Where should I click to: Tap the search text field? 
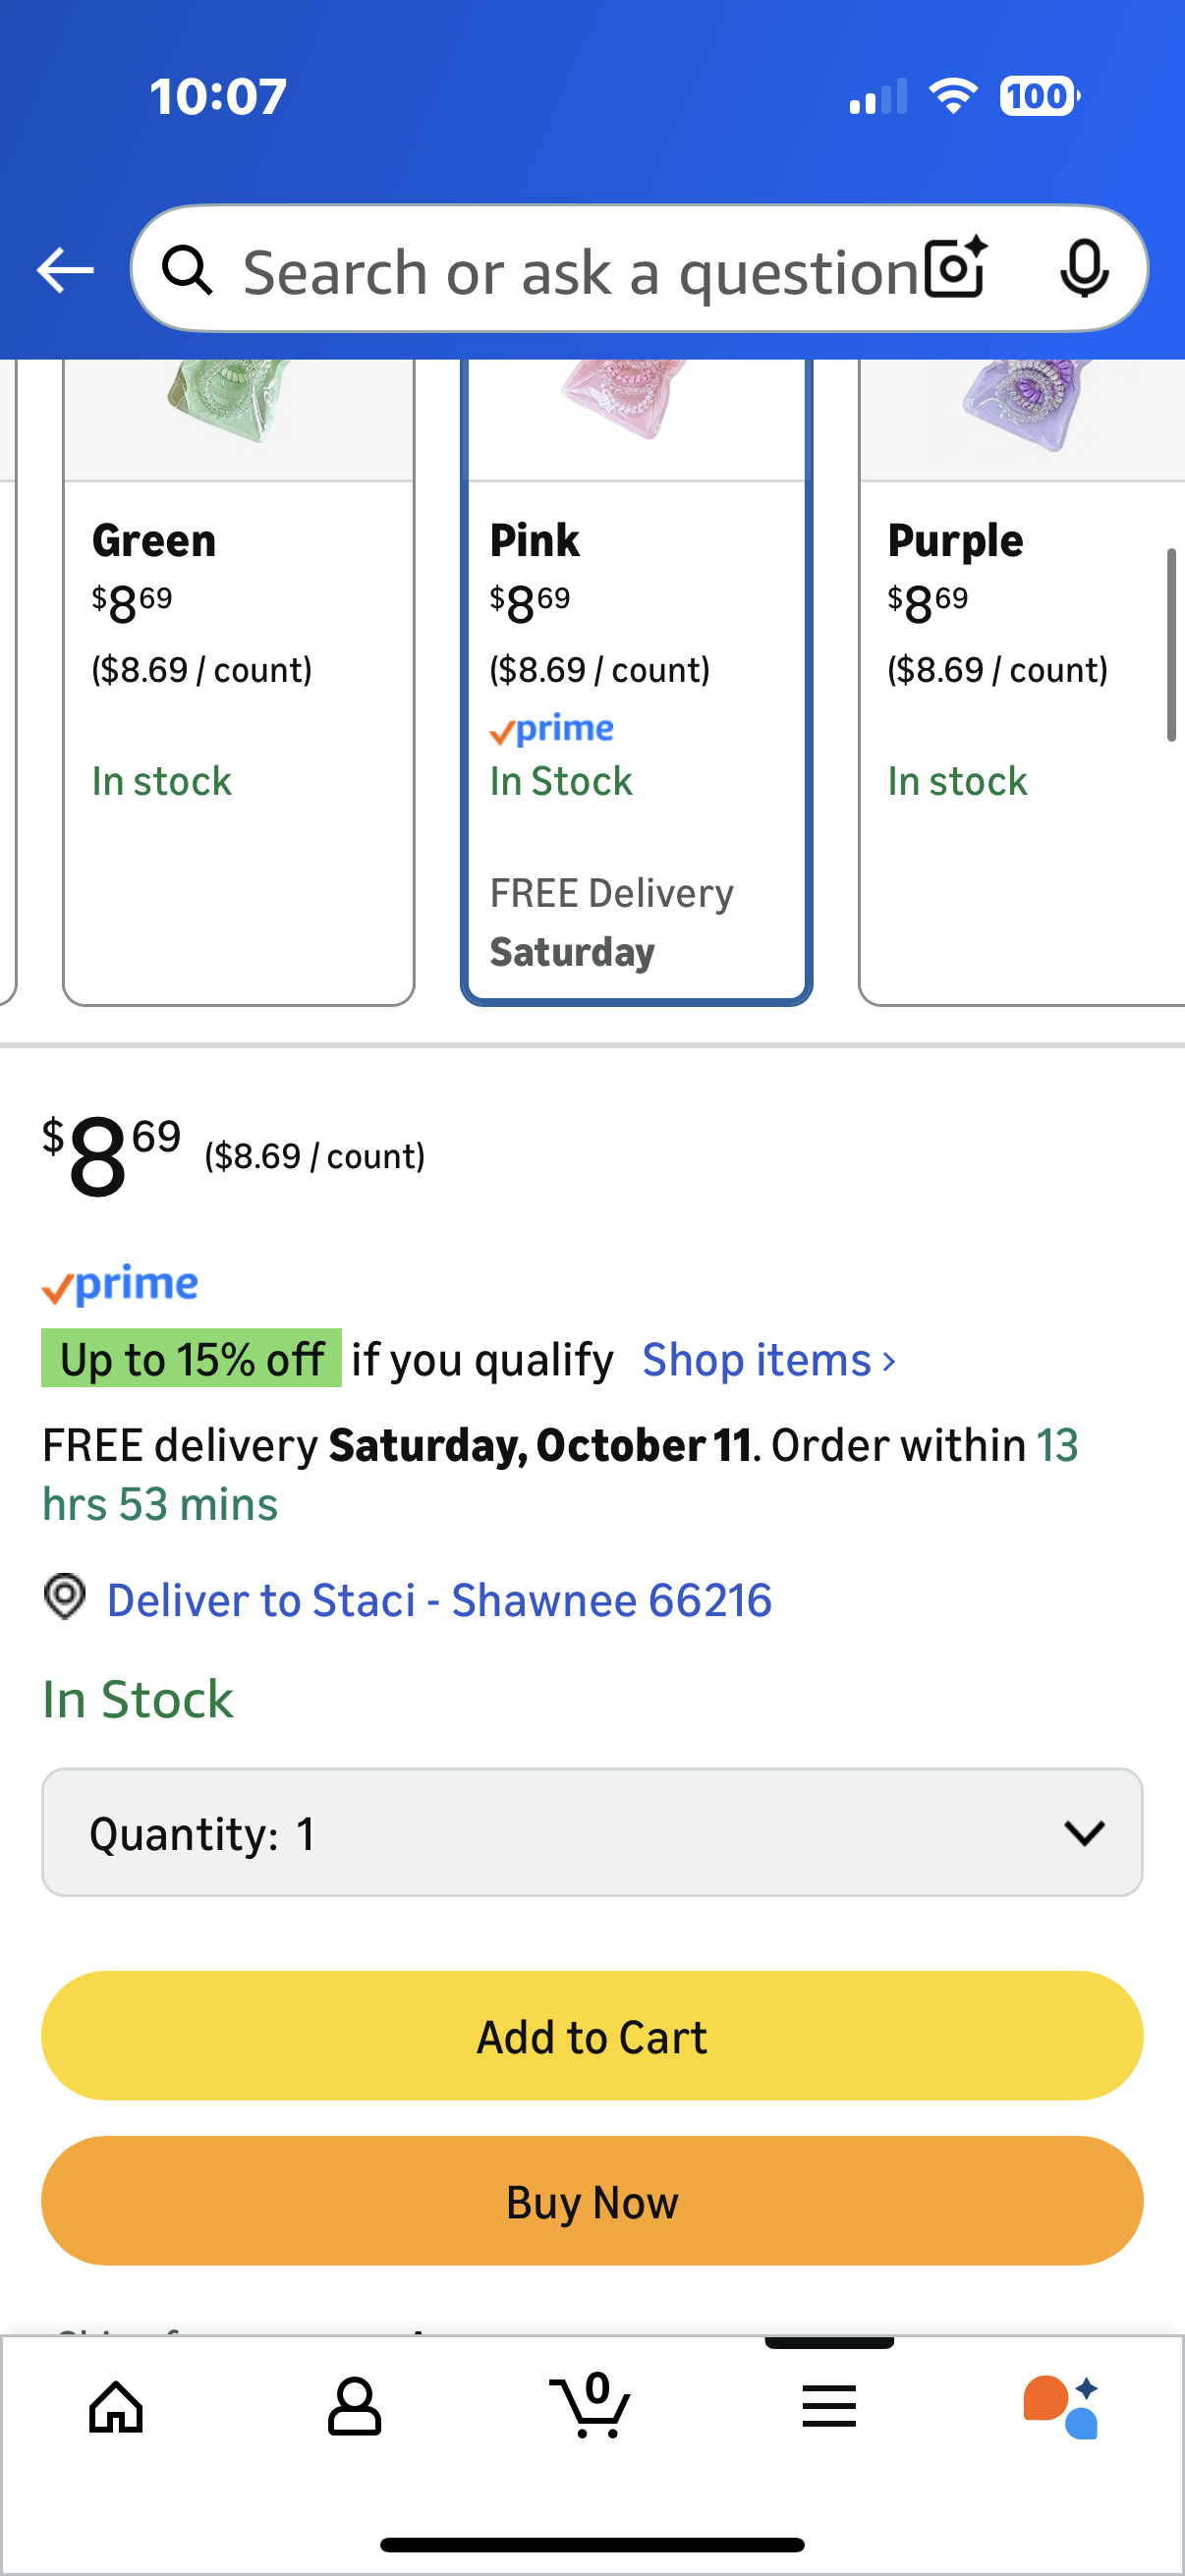pos(580,272)
